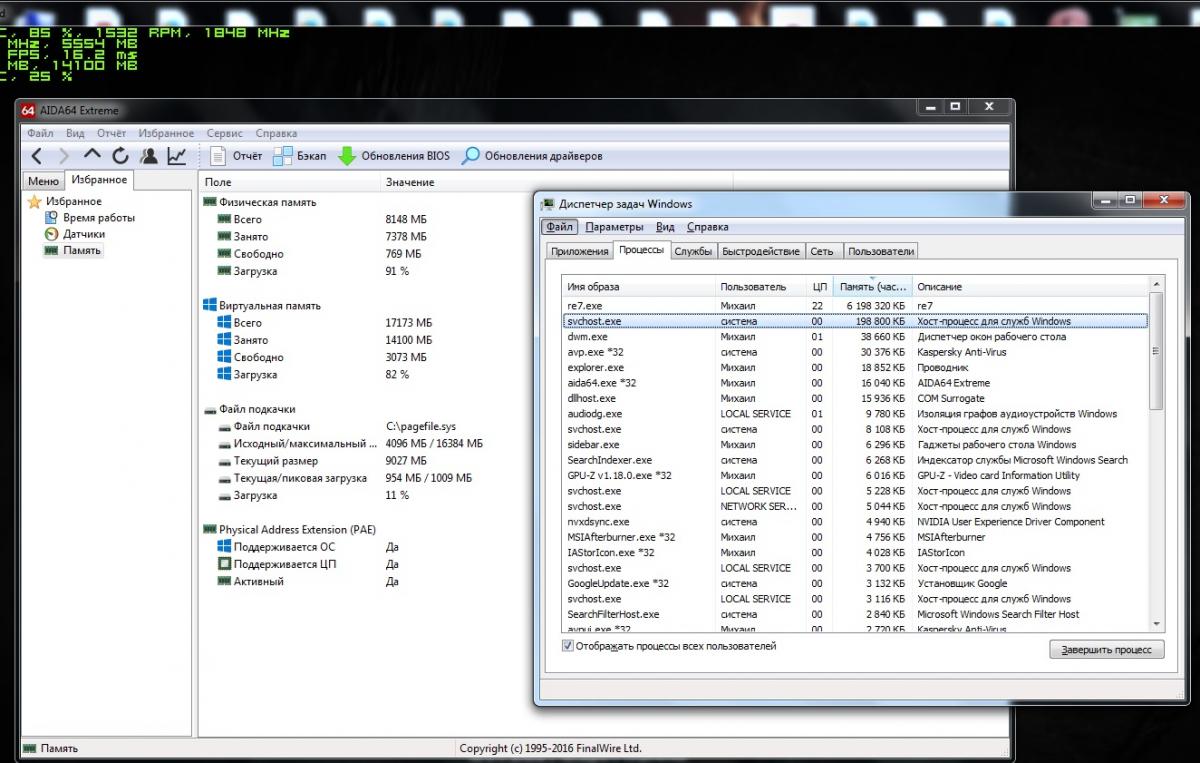This screenshot has width=1200, height=763.
Task: Select the GPU-Z v1.18.0.exe *32 process
Action: coord(855,476)
